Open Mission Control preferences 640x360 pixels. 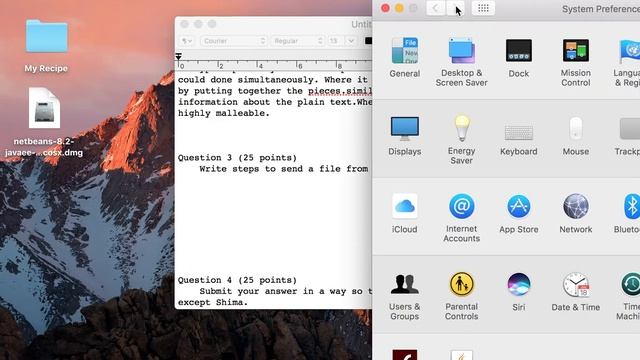(x=576, y=62)
